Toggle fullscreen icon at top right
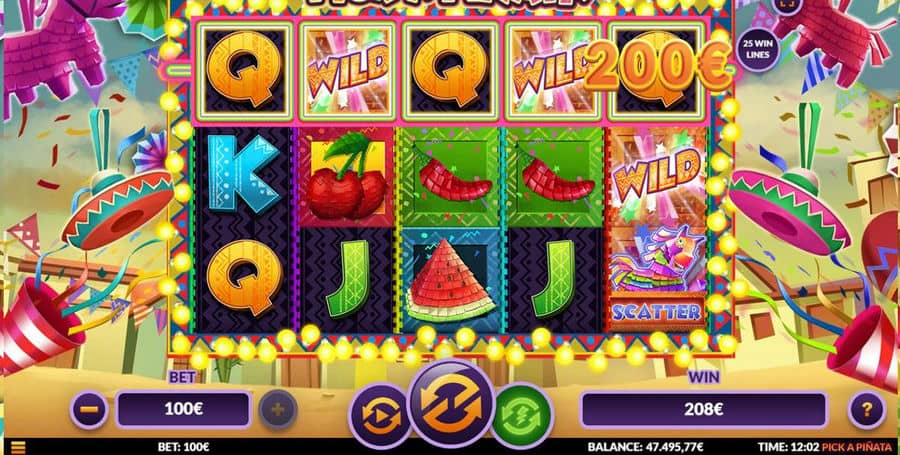 pos(786,5)
